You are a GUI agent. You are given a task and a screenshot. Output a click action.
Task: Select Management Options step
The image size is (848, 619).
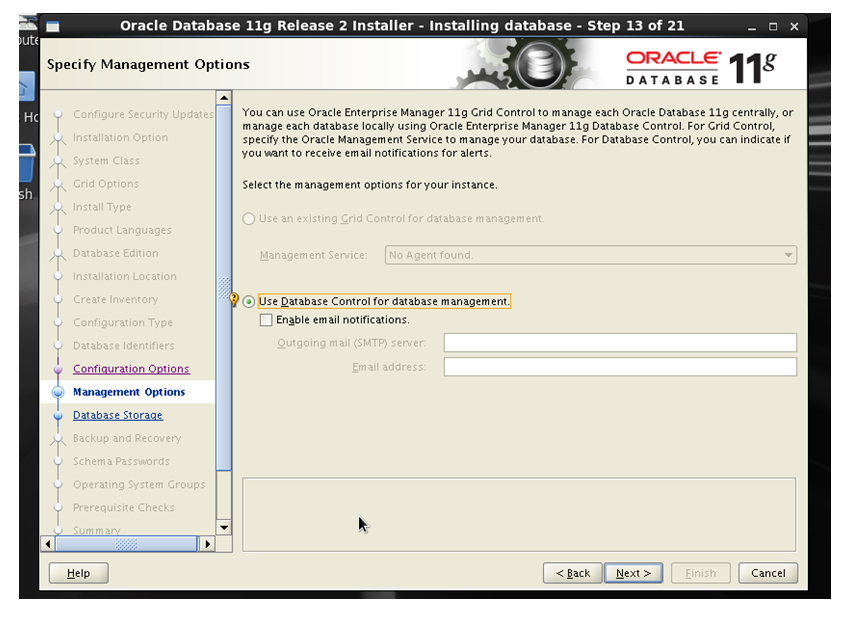pos(129,392)
